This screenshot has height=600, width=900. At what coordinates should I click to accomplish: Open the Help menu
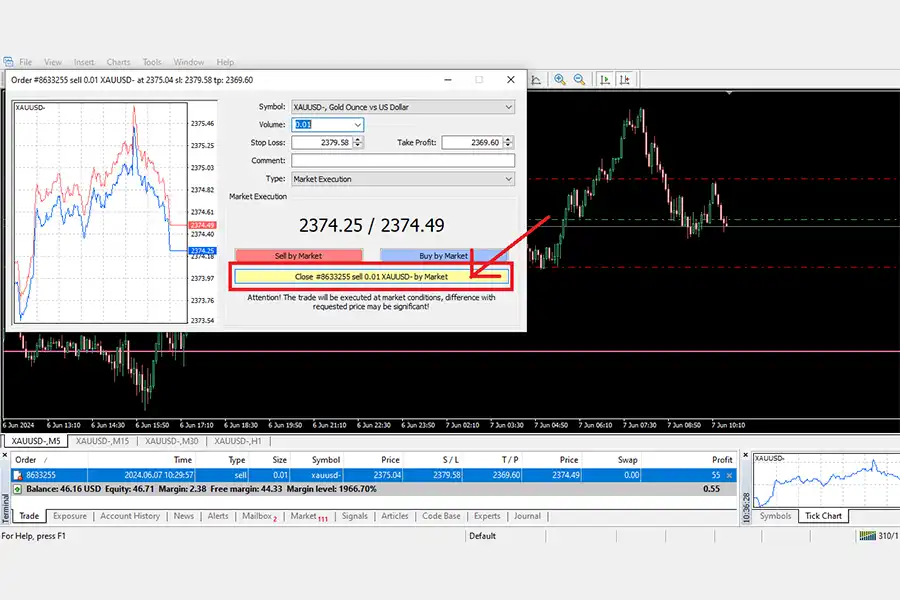225,62
